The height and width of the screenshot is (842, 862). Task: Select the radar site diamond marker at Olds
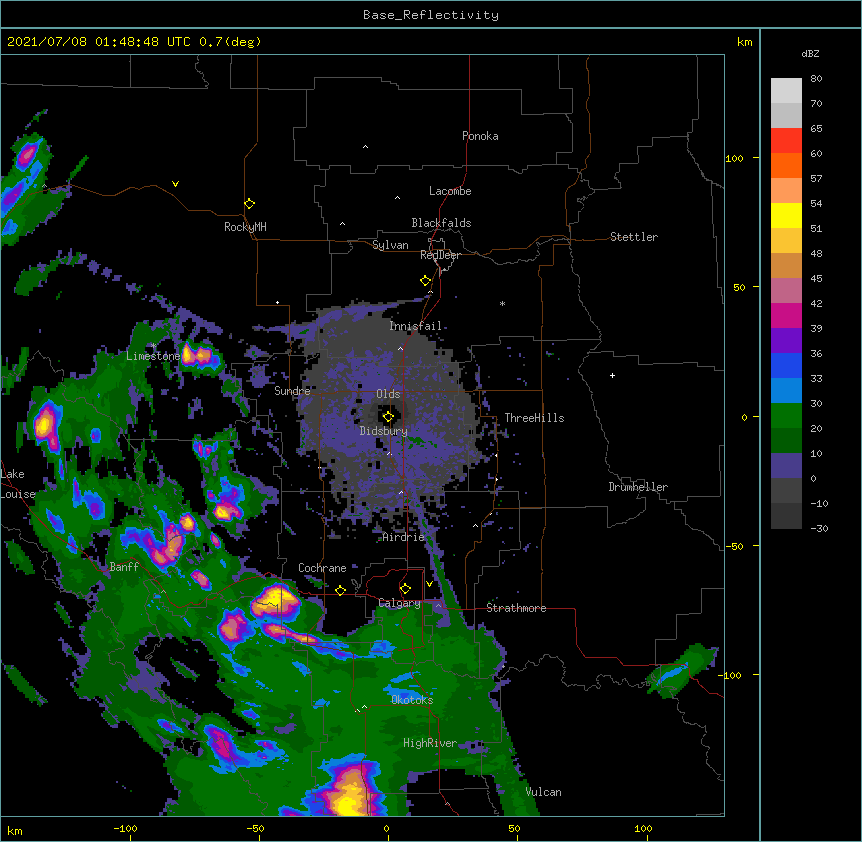pos(388,417)
